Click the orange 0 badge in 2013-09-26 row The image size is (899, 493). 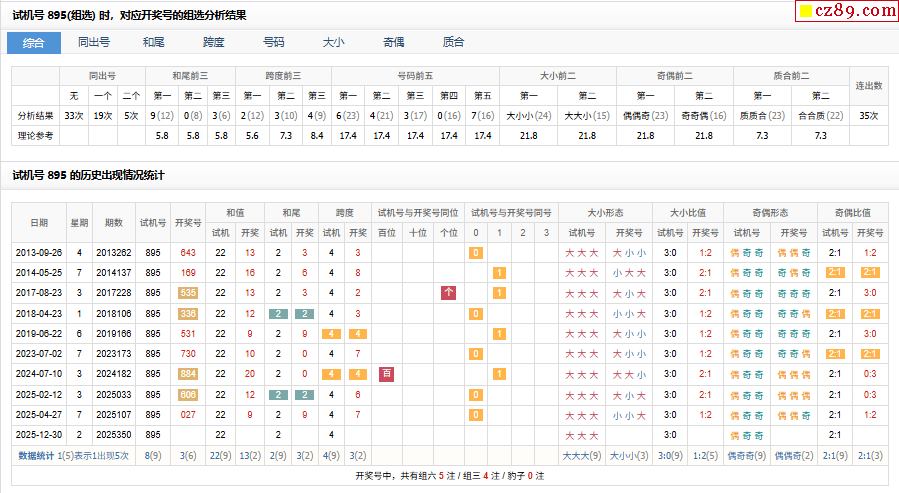[476, 253]
